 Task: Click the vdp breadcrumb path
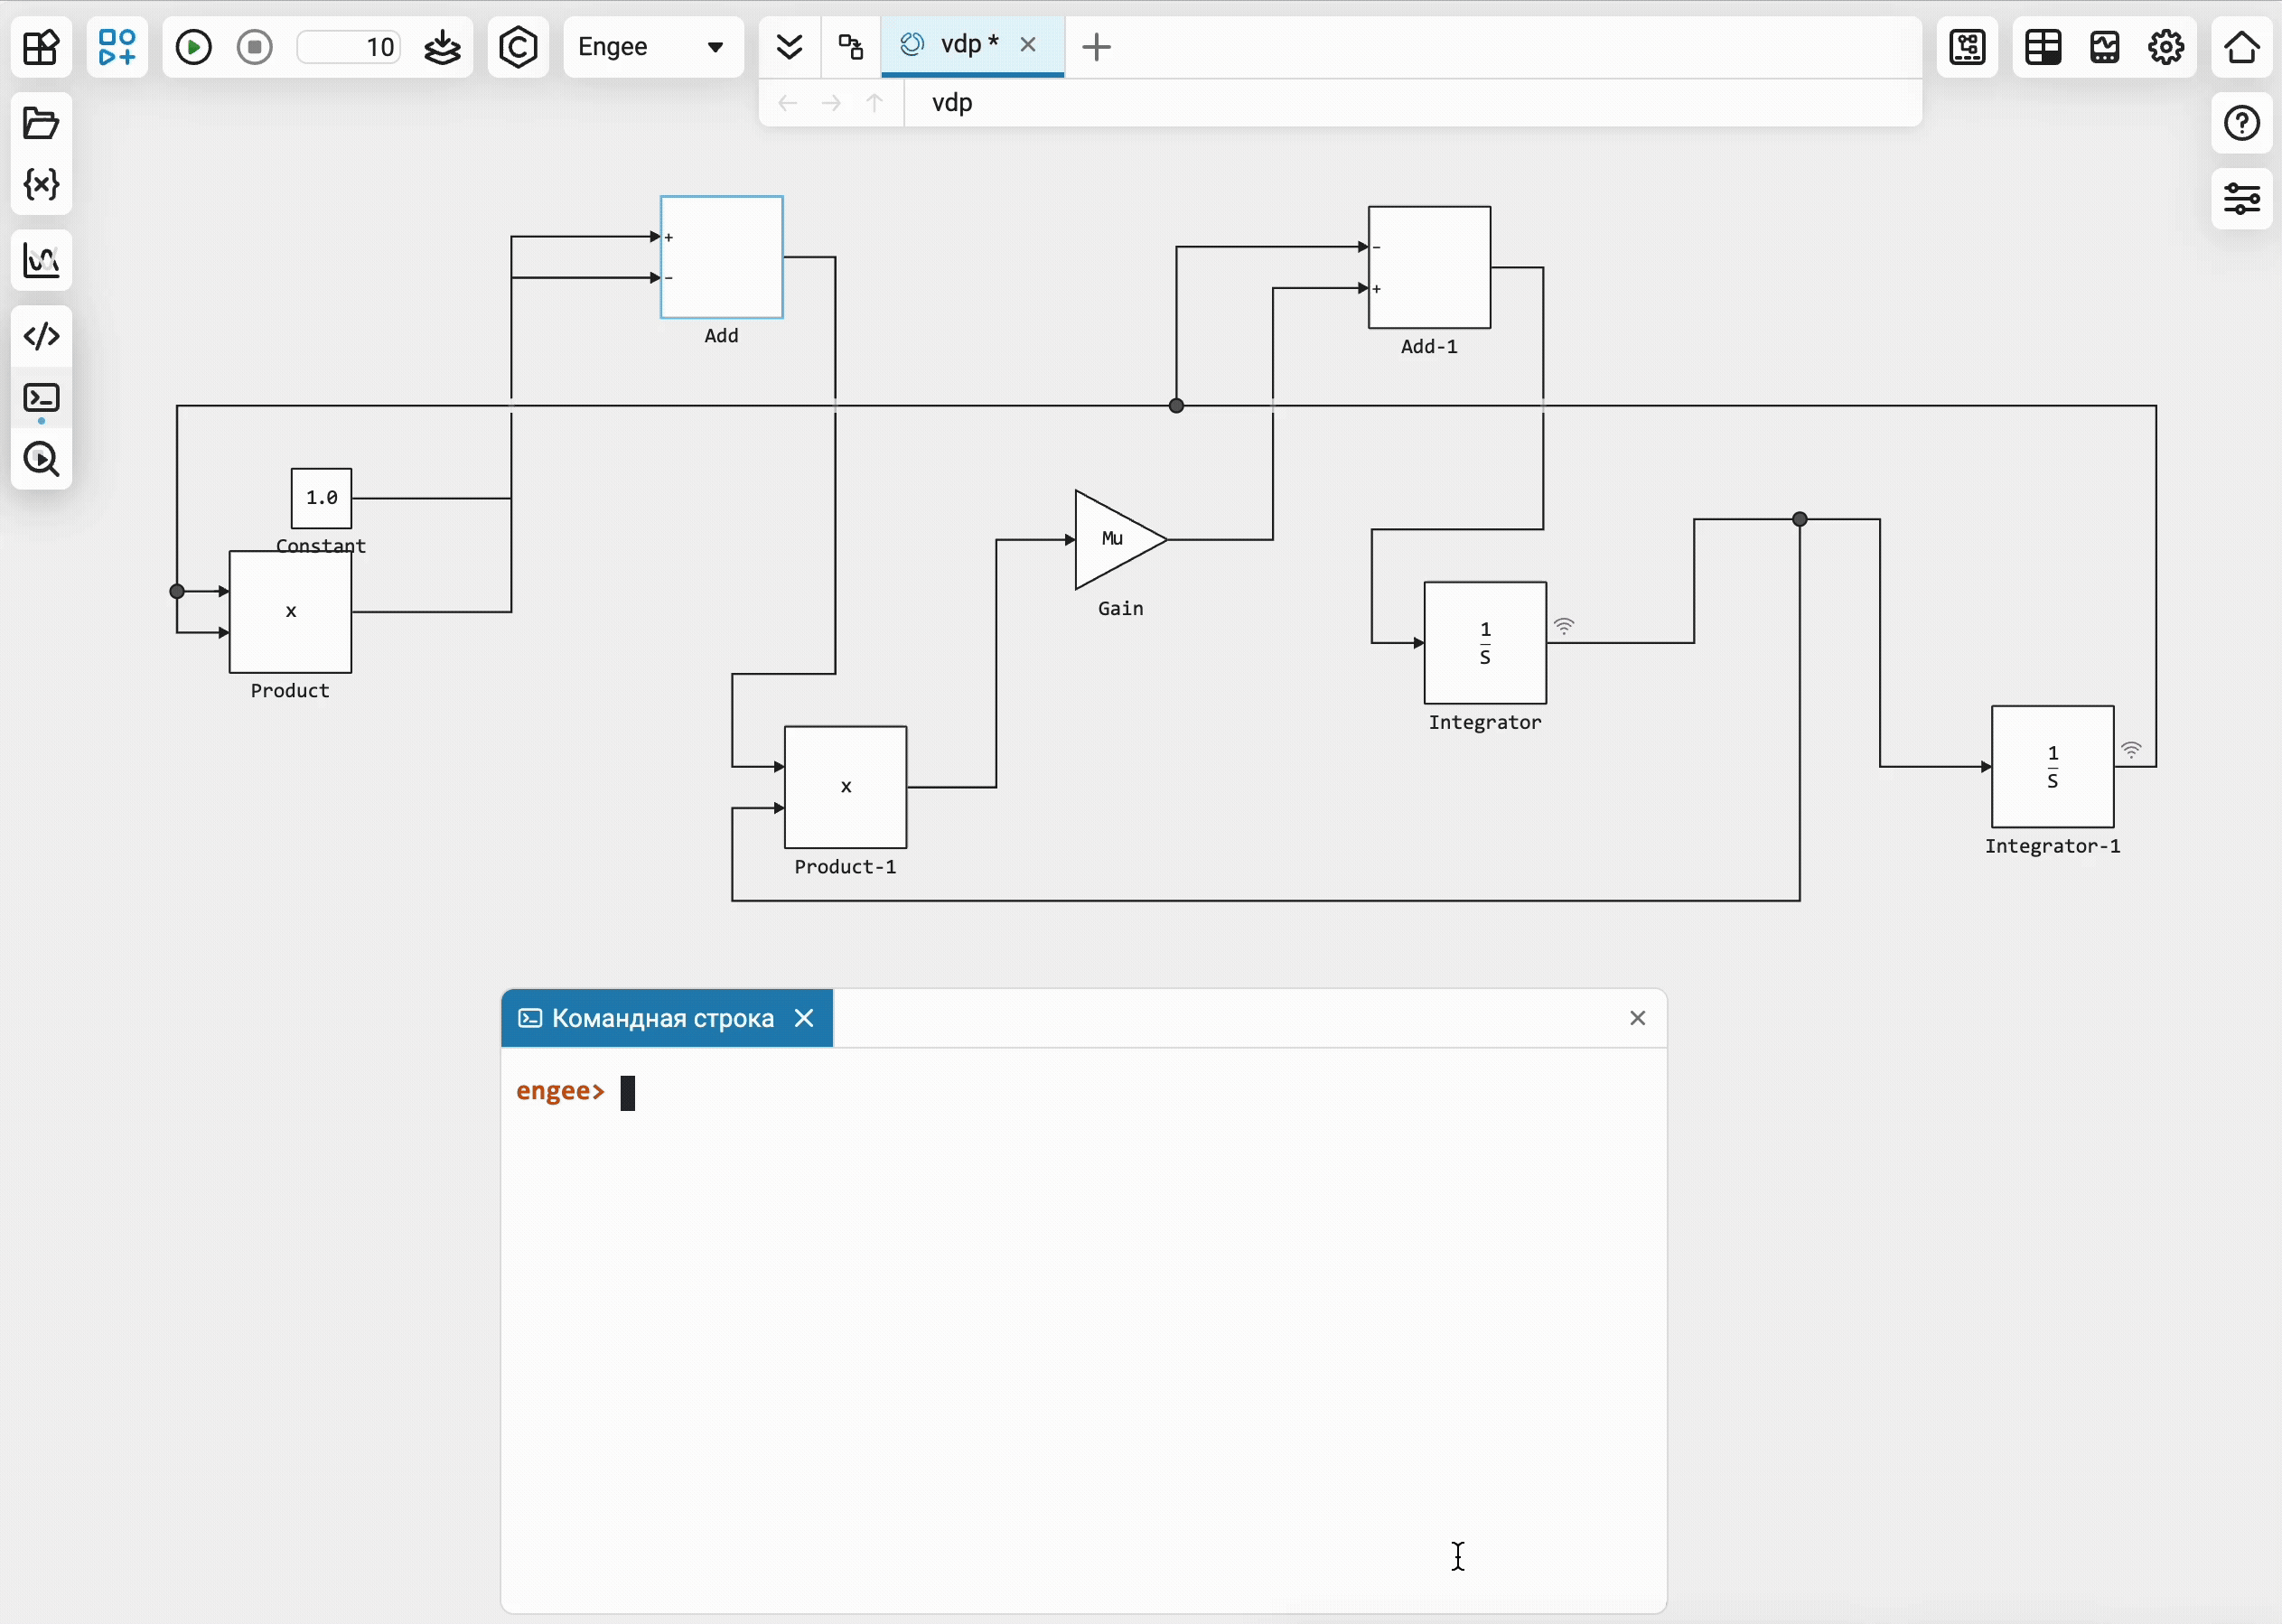951,103
